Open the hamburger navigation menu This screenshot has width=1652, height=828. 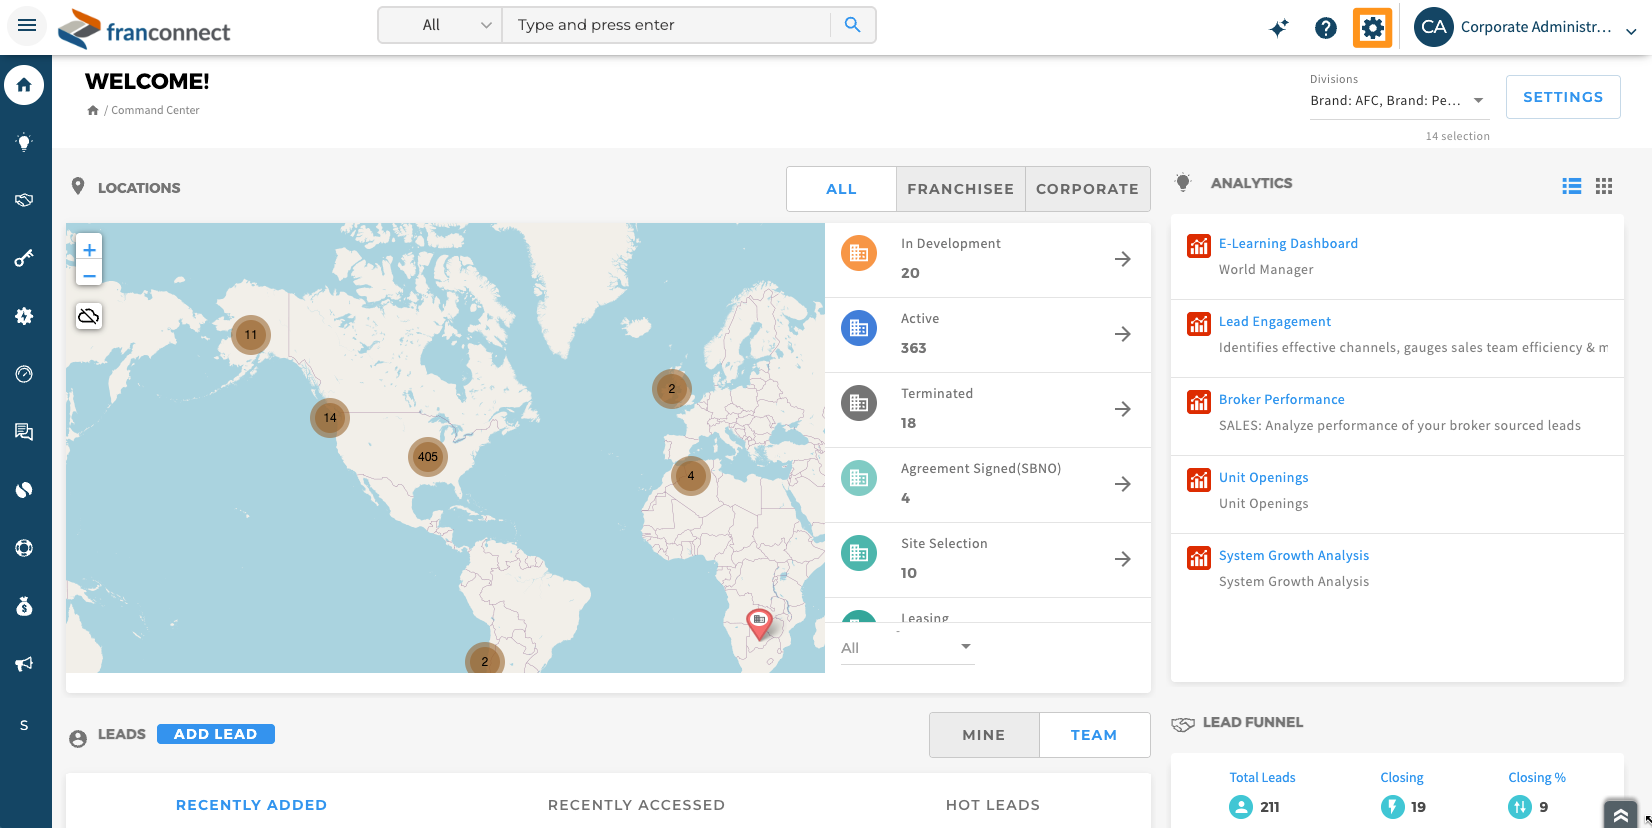(27, 25)
